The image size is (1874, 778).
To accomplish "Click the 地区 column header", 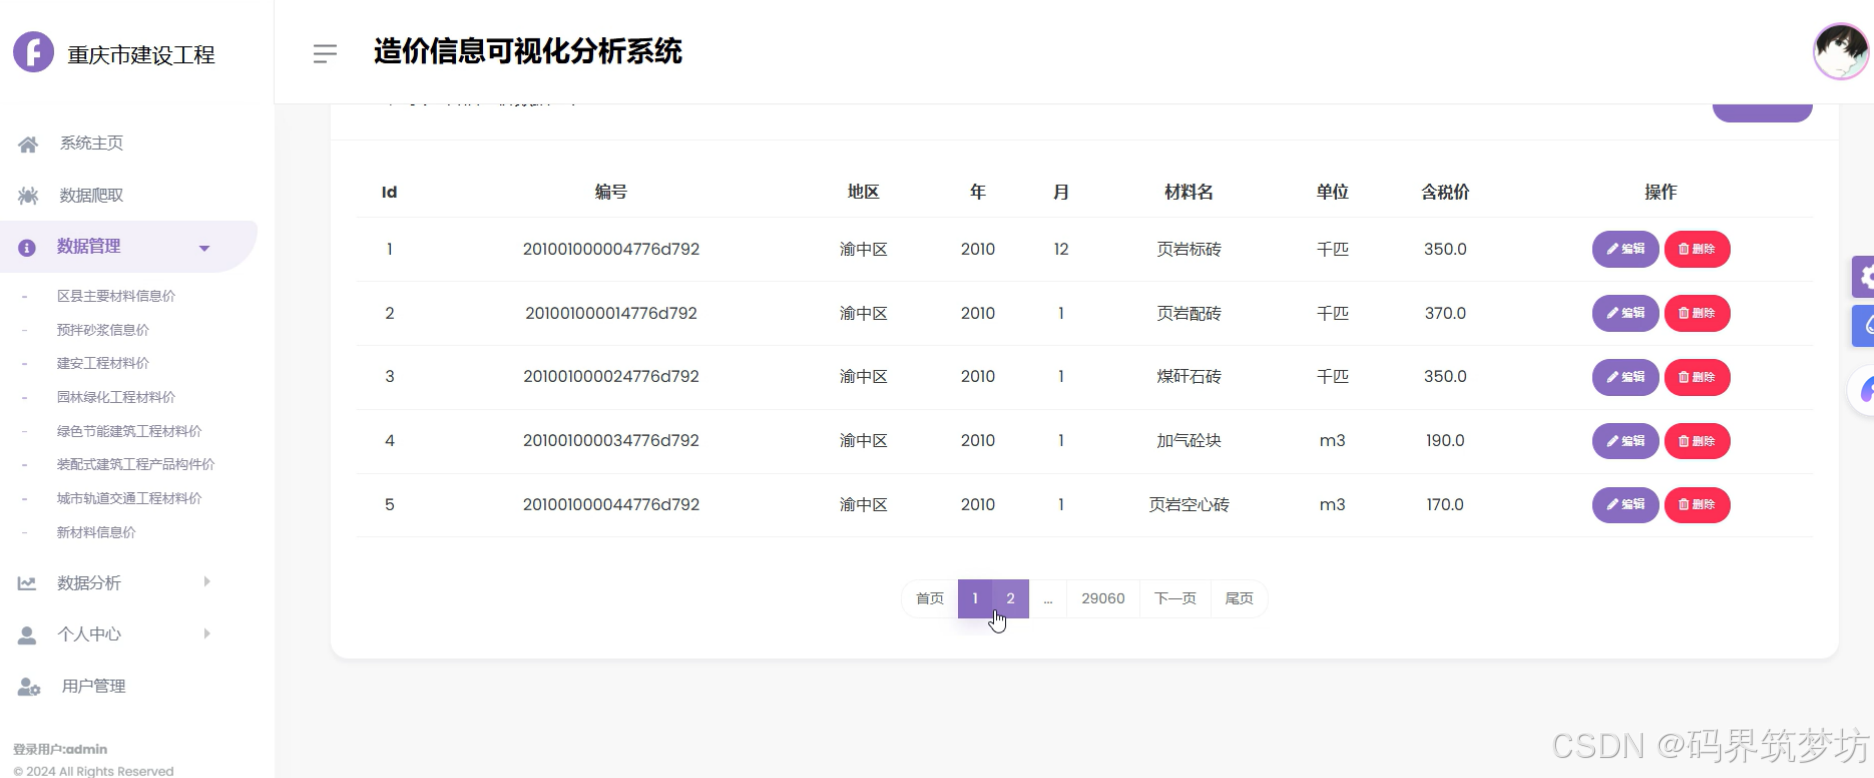I will [863, 192].
